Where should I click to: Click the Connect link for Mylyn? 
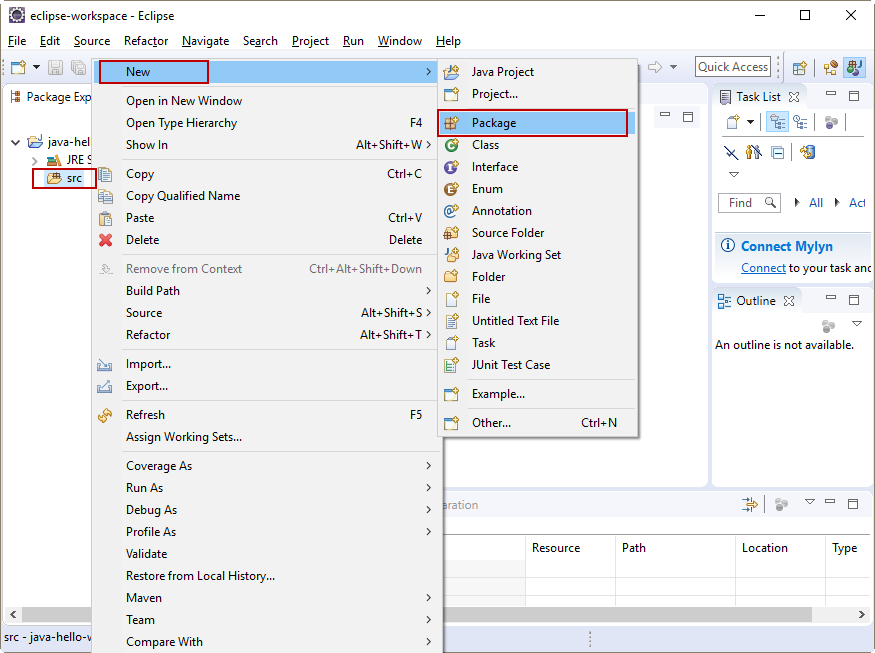point(763,268)
